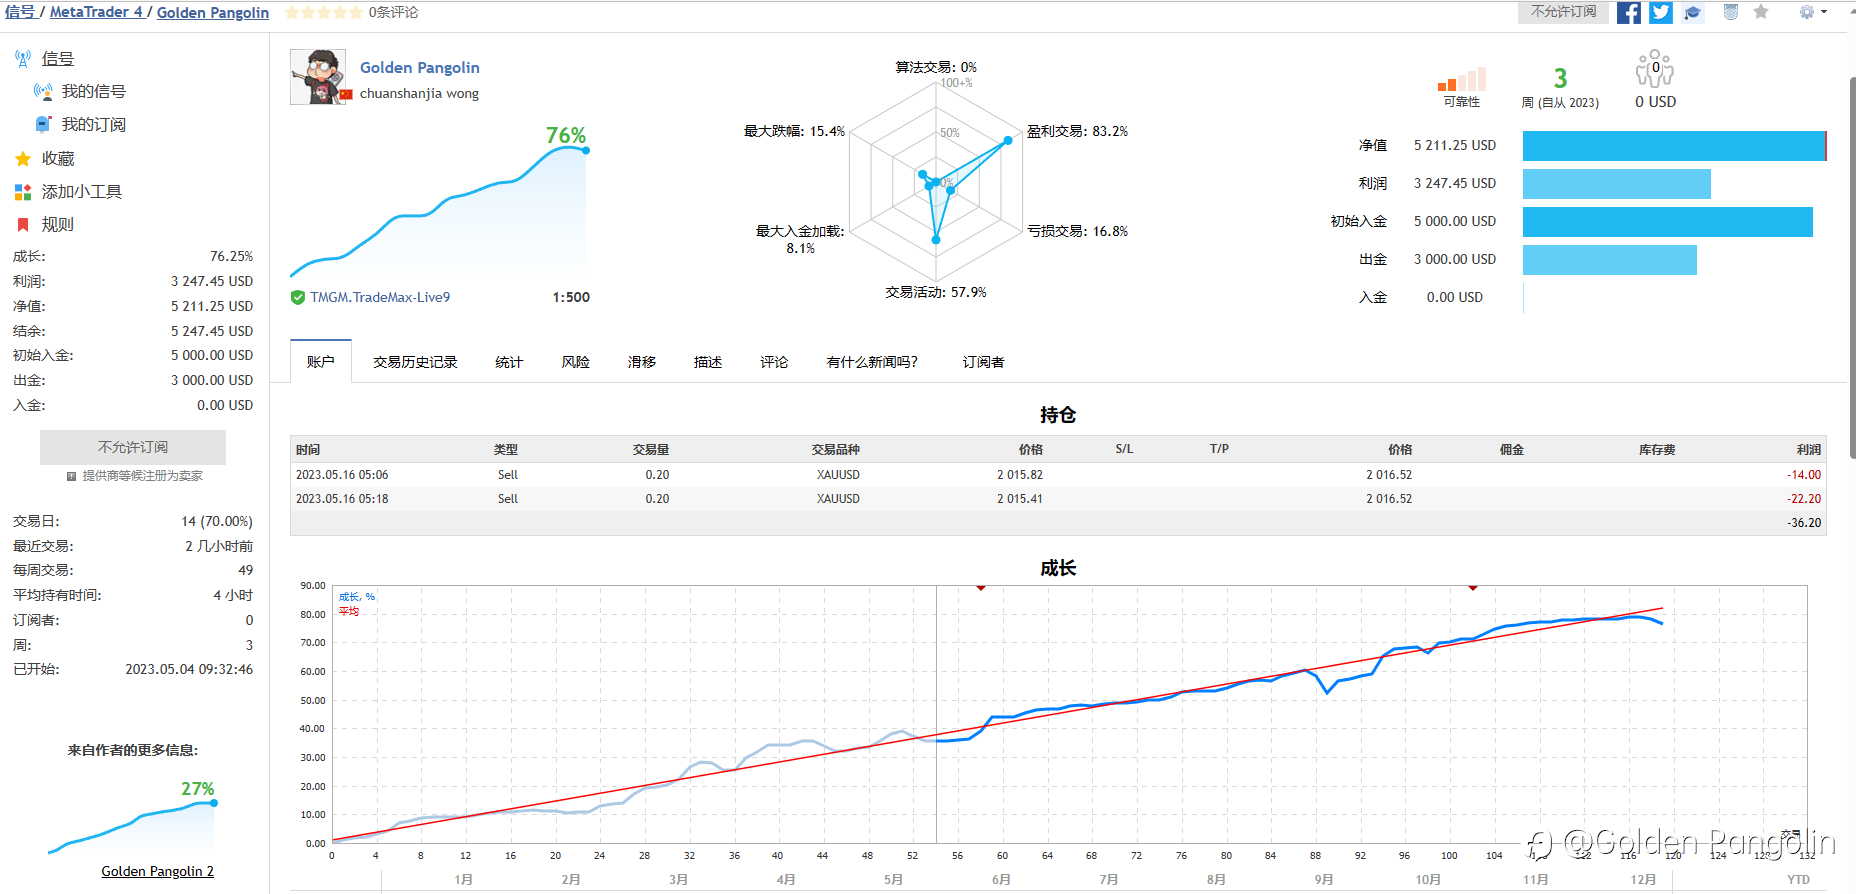This screenshot has width=1856, height=894.
Task: Click the 规则 bookmark icon
Action: point(23,224)
